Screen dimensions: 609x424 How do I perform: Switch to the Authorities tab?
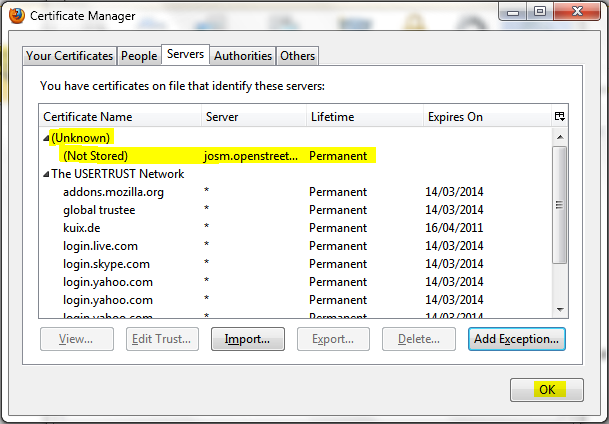click(x=242, y=56)
